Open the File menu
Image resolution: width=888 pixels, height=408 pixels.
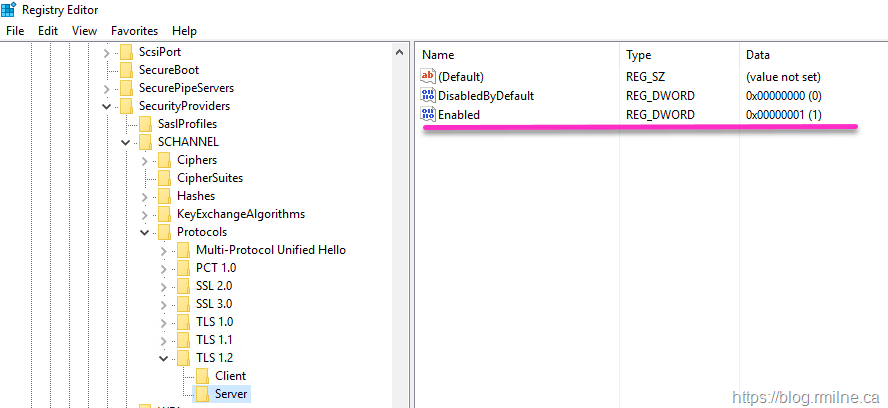click(15, 31)
